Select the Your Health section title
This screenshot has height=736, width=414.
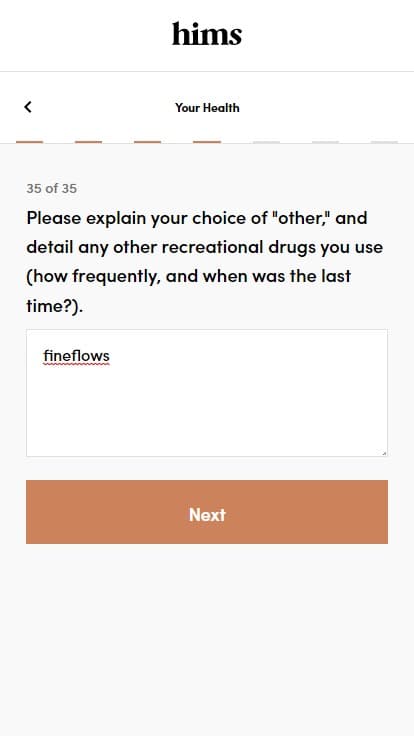207,107
